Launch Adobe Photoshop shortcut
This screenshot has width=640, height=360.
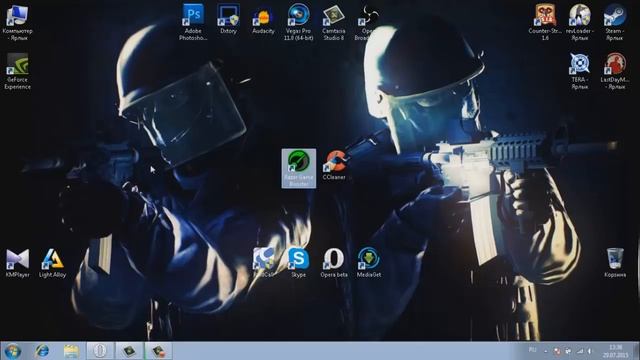193,22
